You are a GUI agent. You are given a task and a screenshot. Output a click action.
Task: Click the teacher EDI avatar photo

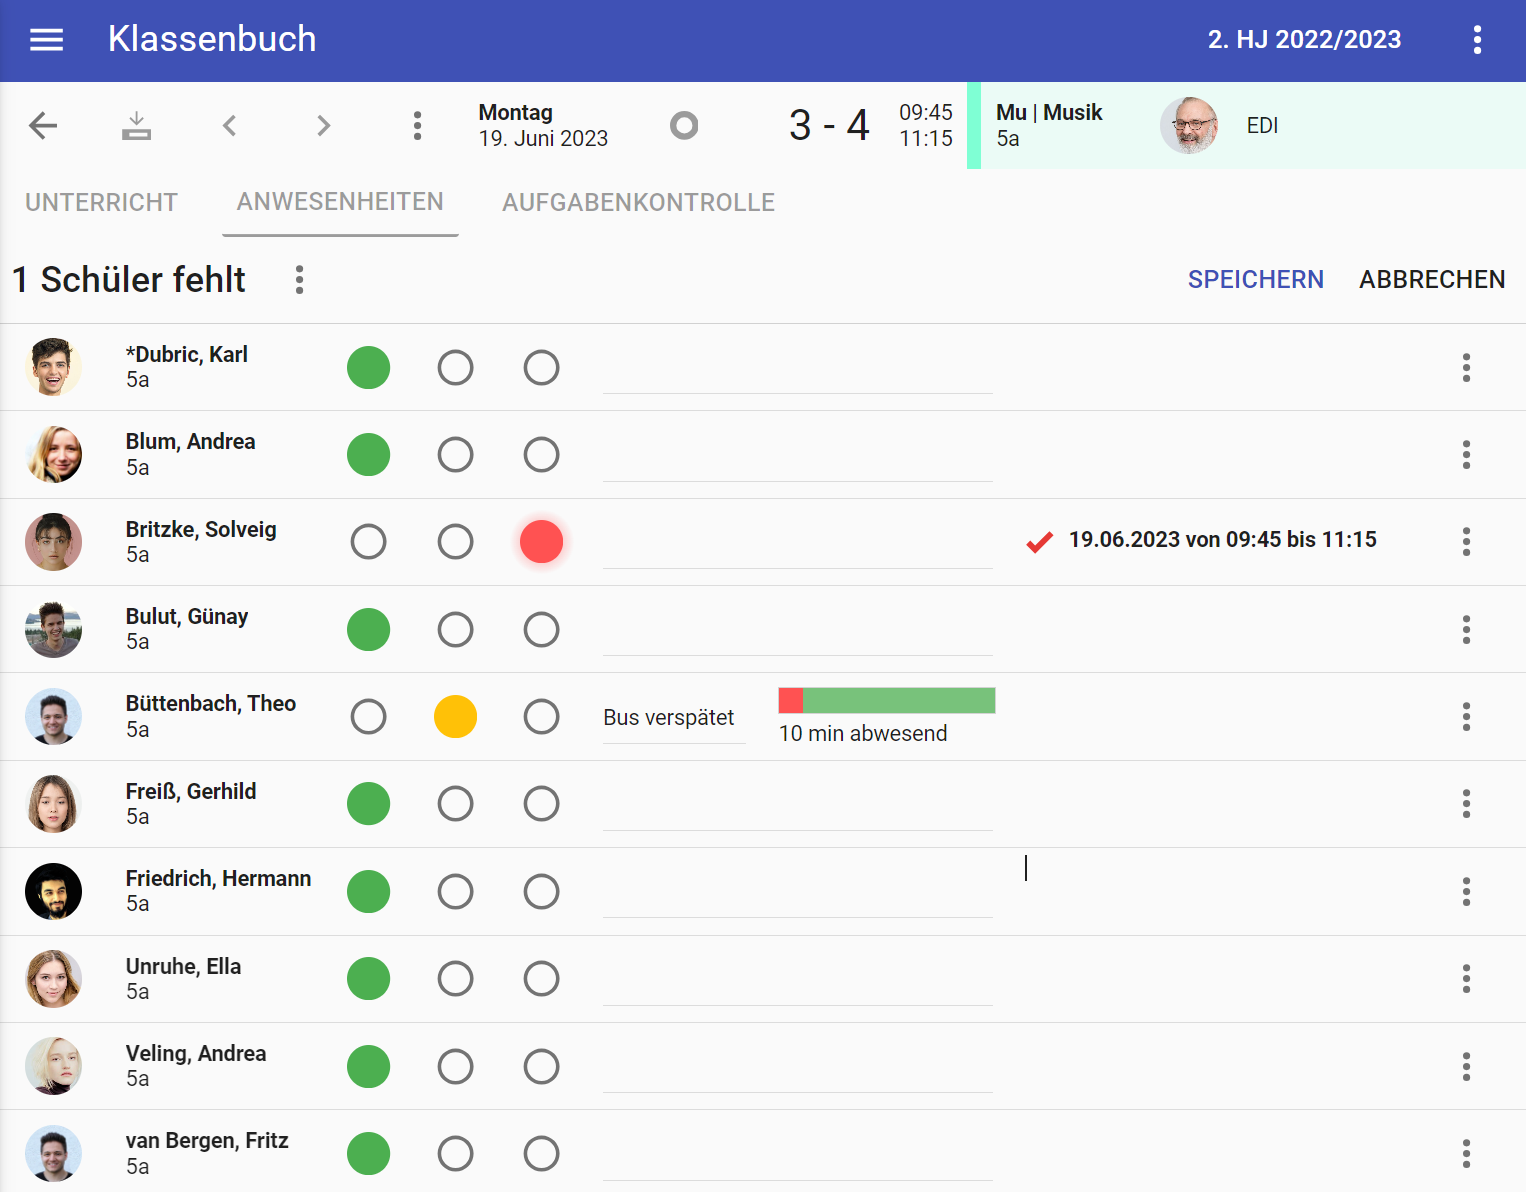coord(1189,126)
